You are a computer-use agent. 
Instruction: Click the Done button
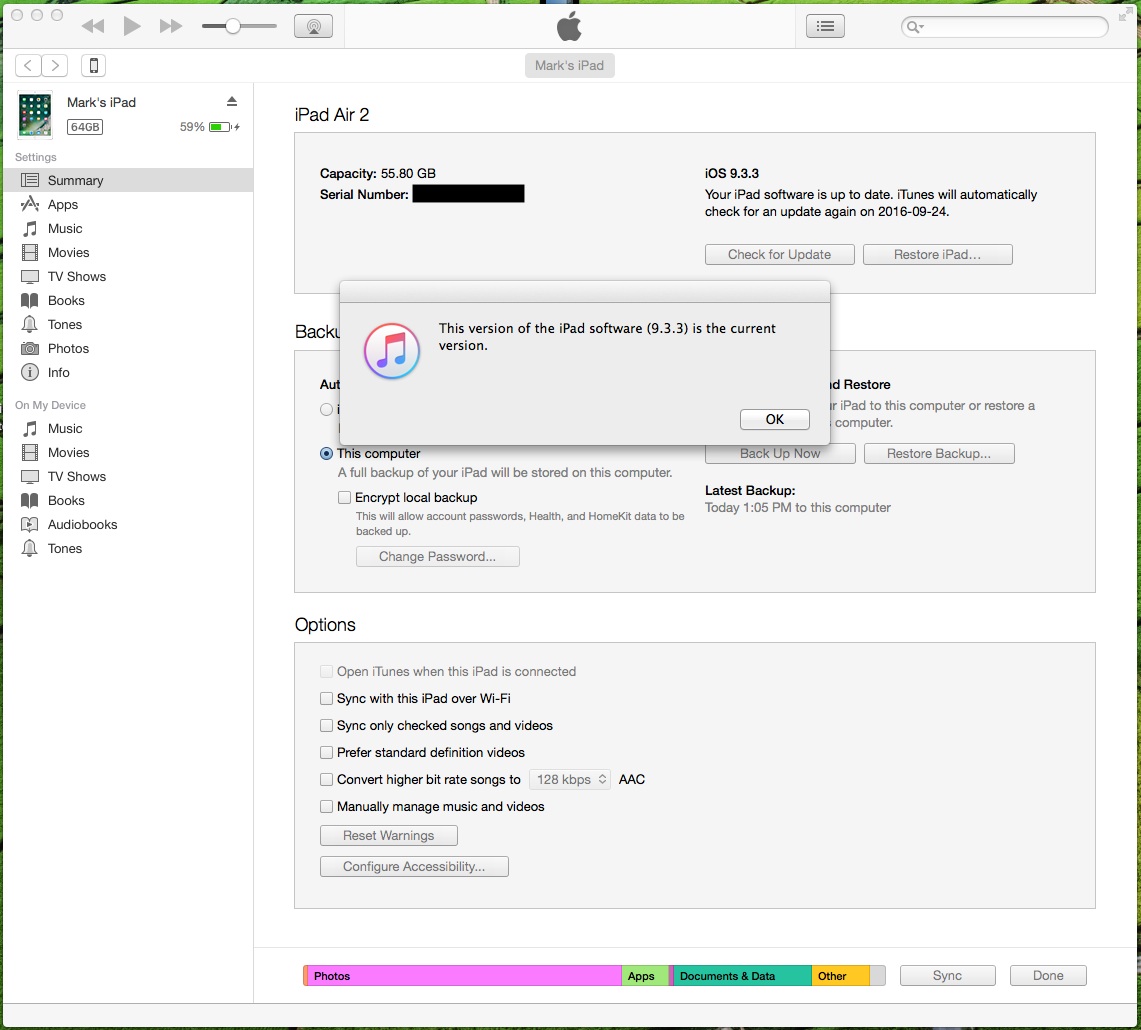(1048, 975)
